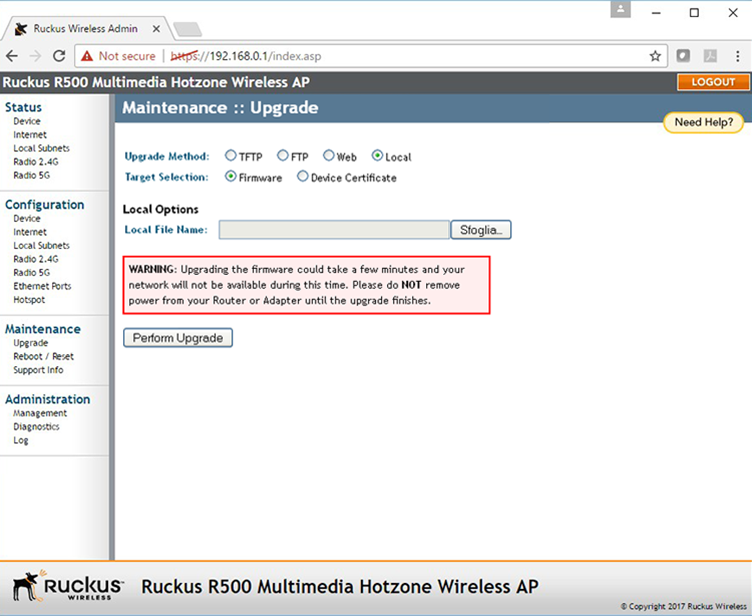This screenshot has width=752, height=616.
Task: Open Diagnostics under Administration
Action: point(36,426)
